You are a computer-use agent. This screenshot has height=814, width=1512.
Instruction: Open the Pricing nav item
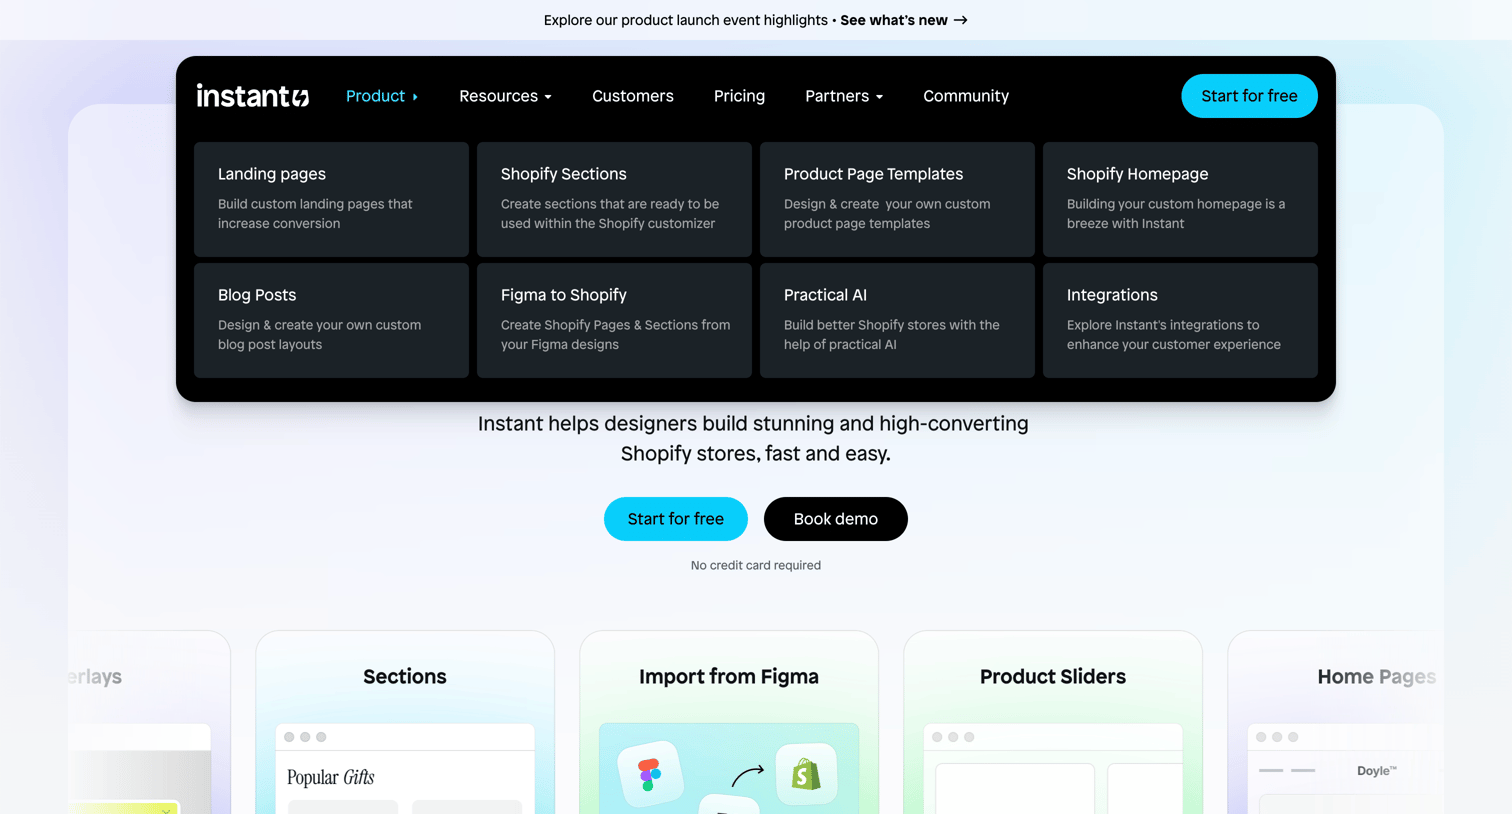click(x=739, y=96)
